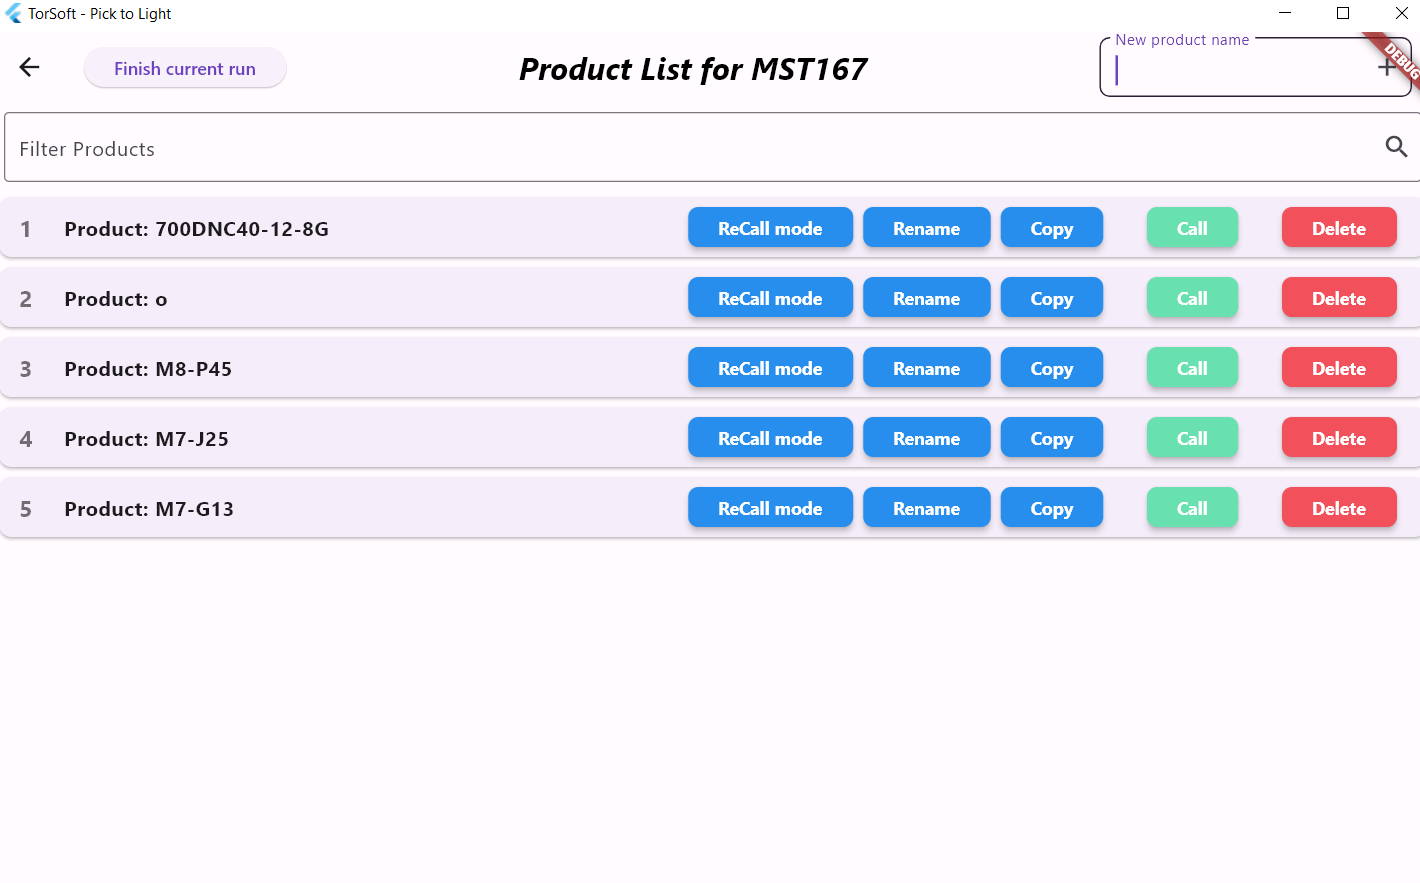Click the search magnifier icon
Image resolution: width=1420 pixels, height=883 pixels.
(1396, 147)
